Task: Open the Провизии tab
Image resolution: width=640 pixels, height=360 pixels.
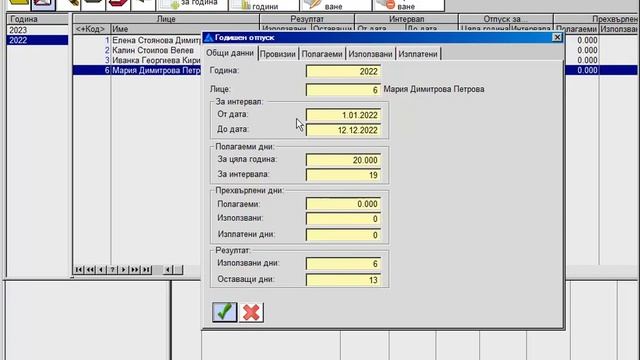Action: (x=278, y=54)
